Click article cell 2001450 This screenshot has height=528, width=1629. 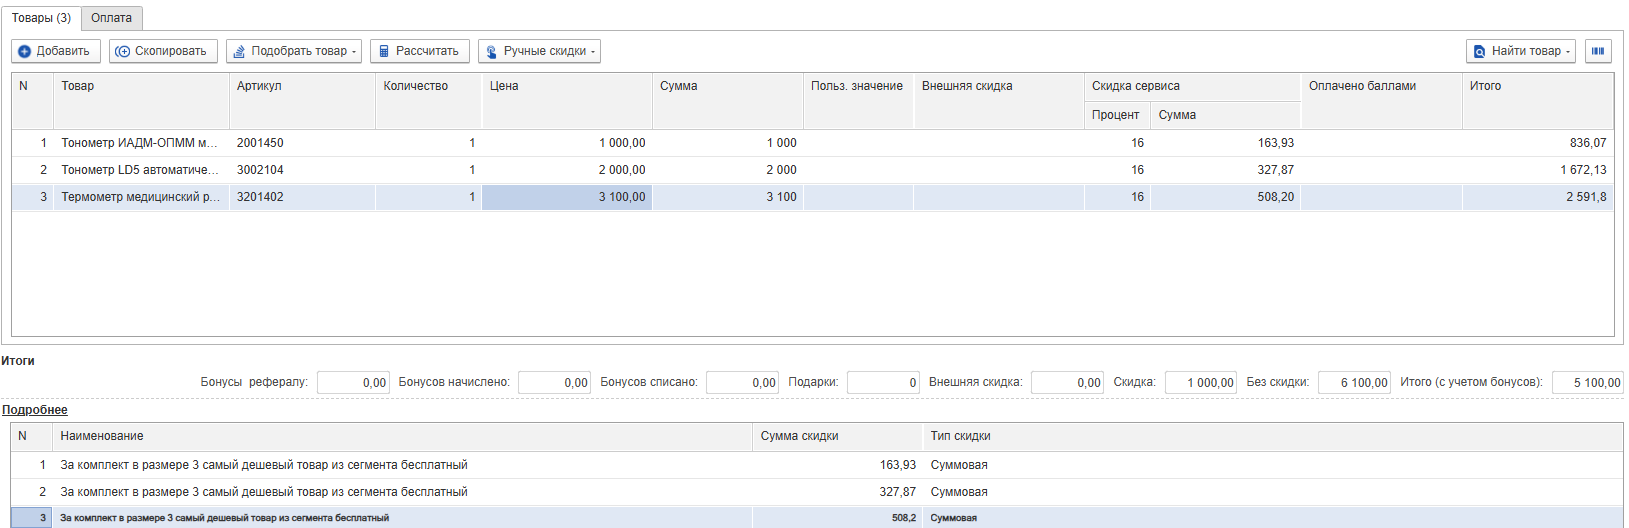(302, 143)
